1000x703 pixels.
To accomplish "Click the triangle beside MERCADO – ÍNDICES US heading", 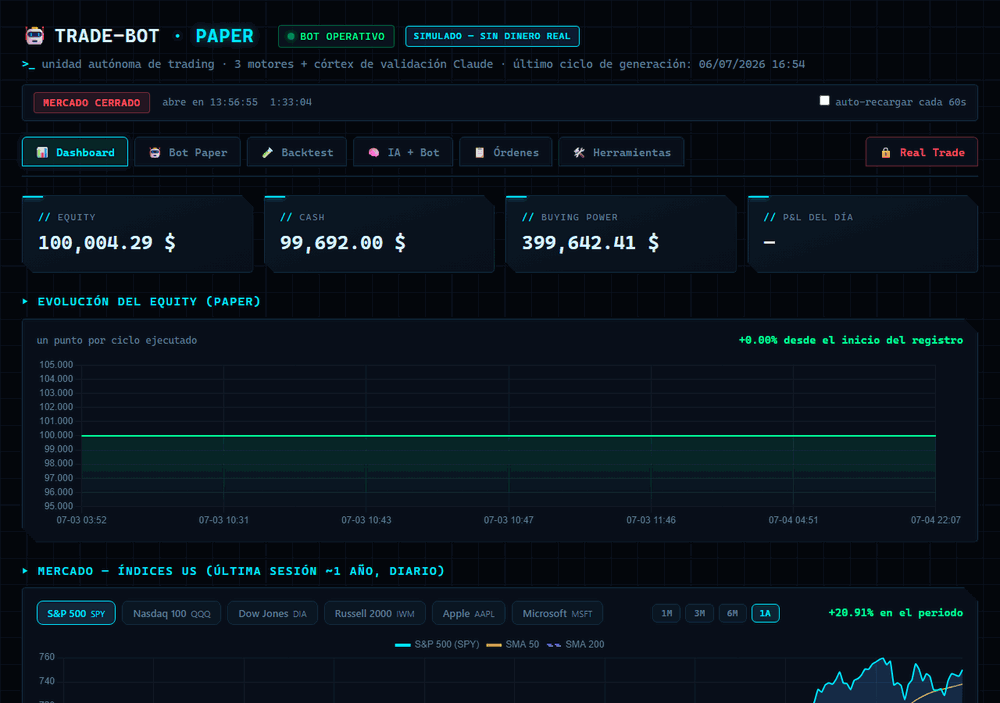I will pyautogui.click(x=26, y=571).
